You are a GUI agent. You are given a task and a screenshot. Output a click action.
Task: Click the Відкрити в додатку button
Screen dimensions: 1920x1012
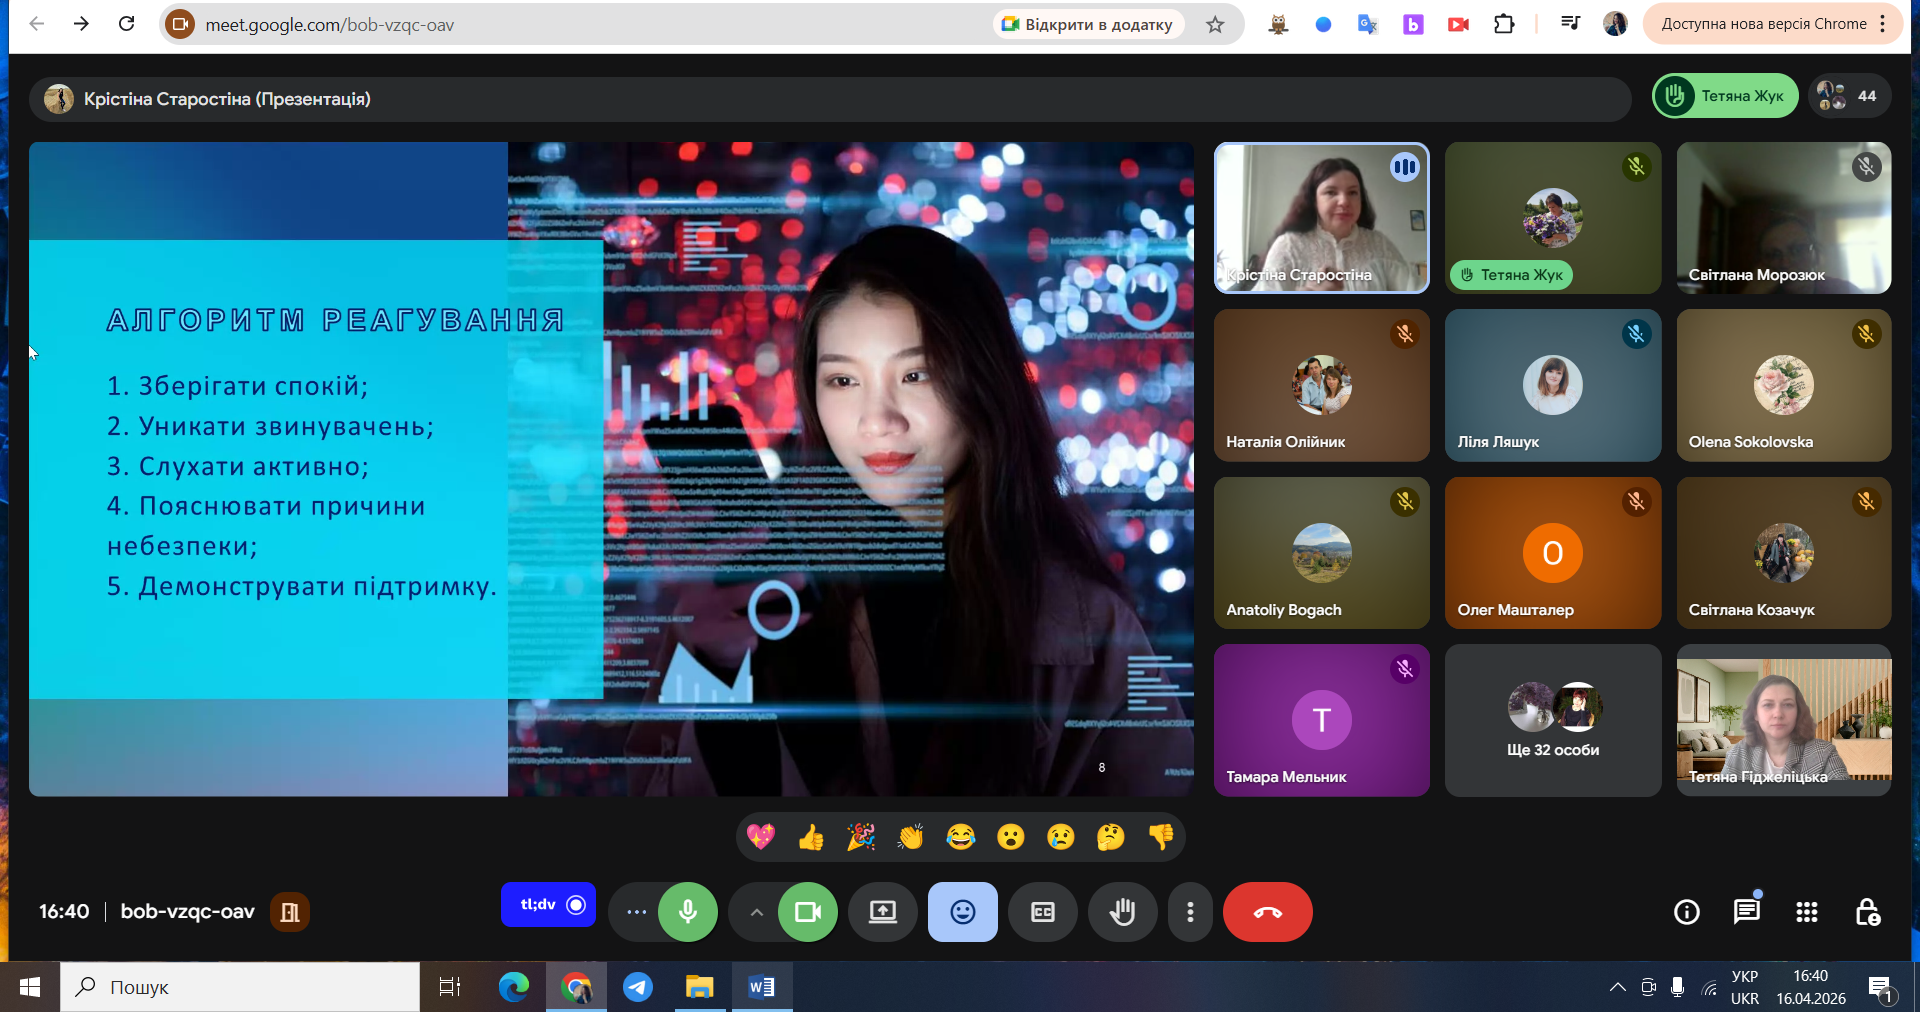pyautogui.click(x=1088, y=24)
